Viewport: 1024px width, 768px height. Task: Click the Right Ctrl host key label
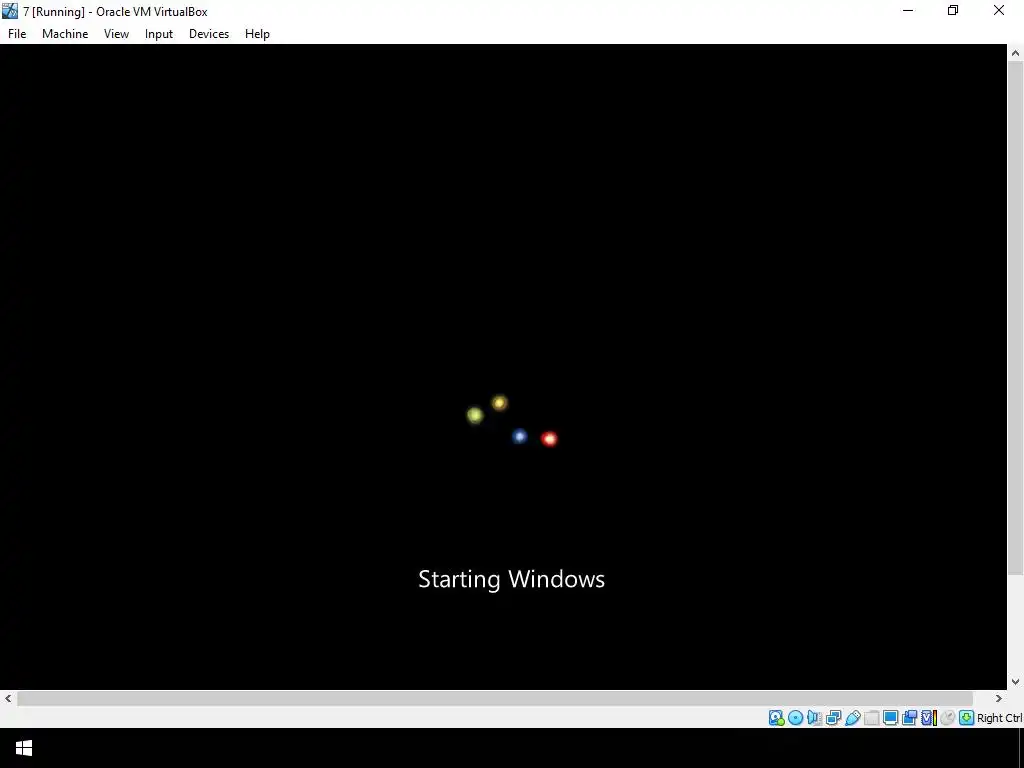pyautogui.click(x=1000, y=718)
